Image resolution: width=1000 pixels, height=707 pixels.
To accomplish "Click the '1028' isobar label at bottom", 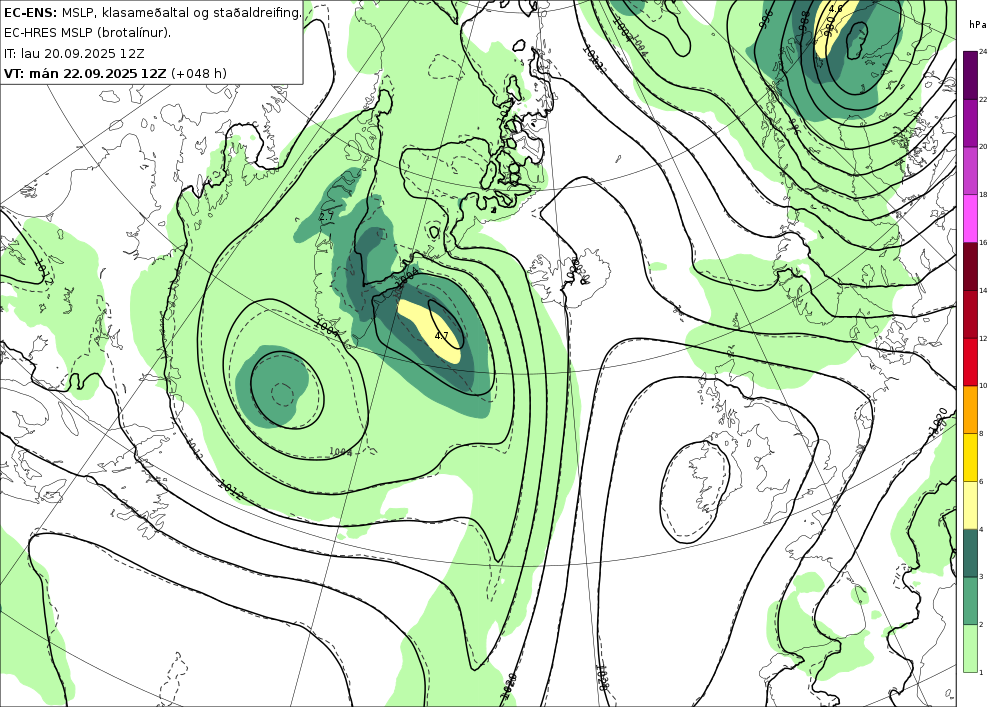I will (x=600, y=678).
